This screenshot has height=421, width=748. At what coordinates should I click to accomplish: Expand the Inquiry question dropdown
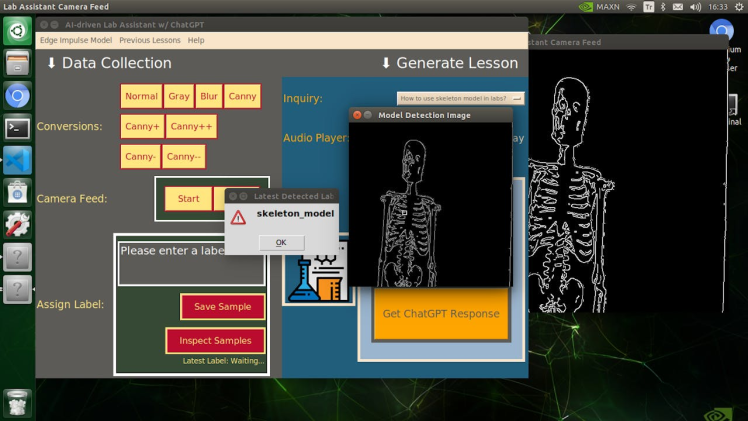(x=460, y=98)
